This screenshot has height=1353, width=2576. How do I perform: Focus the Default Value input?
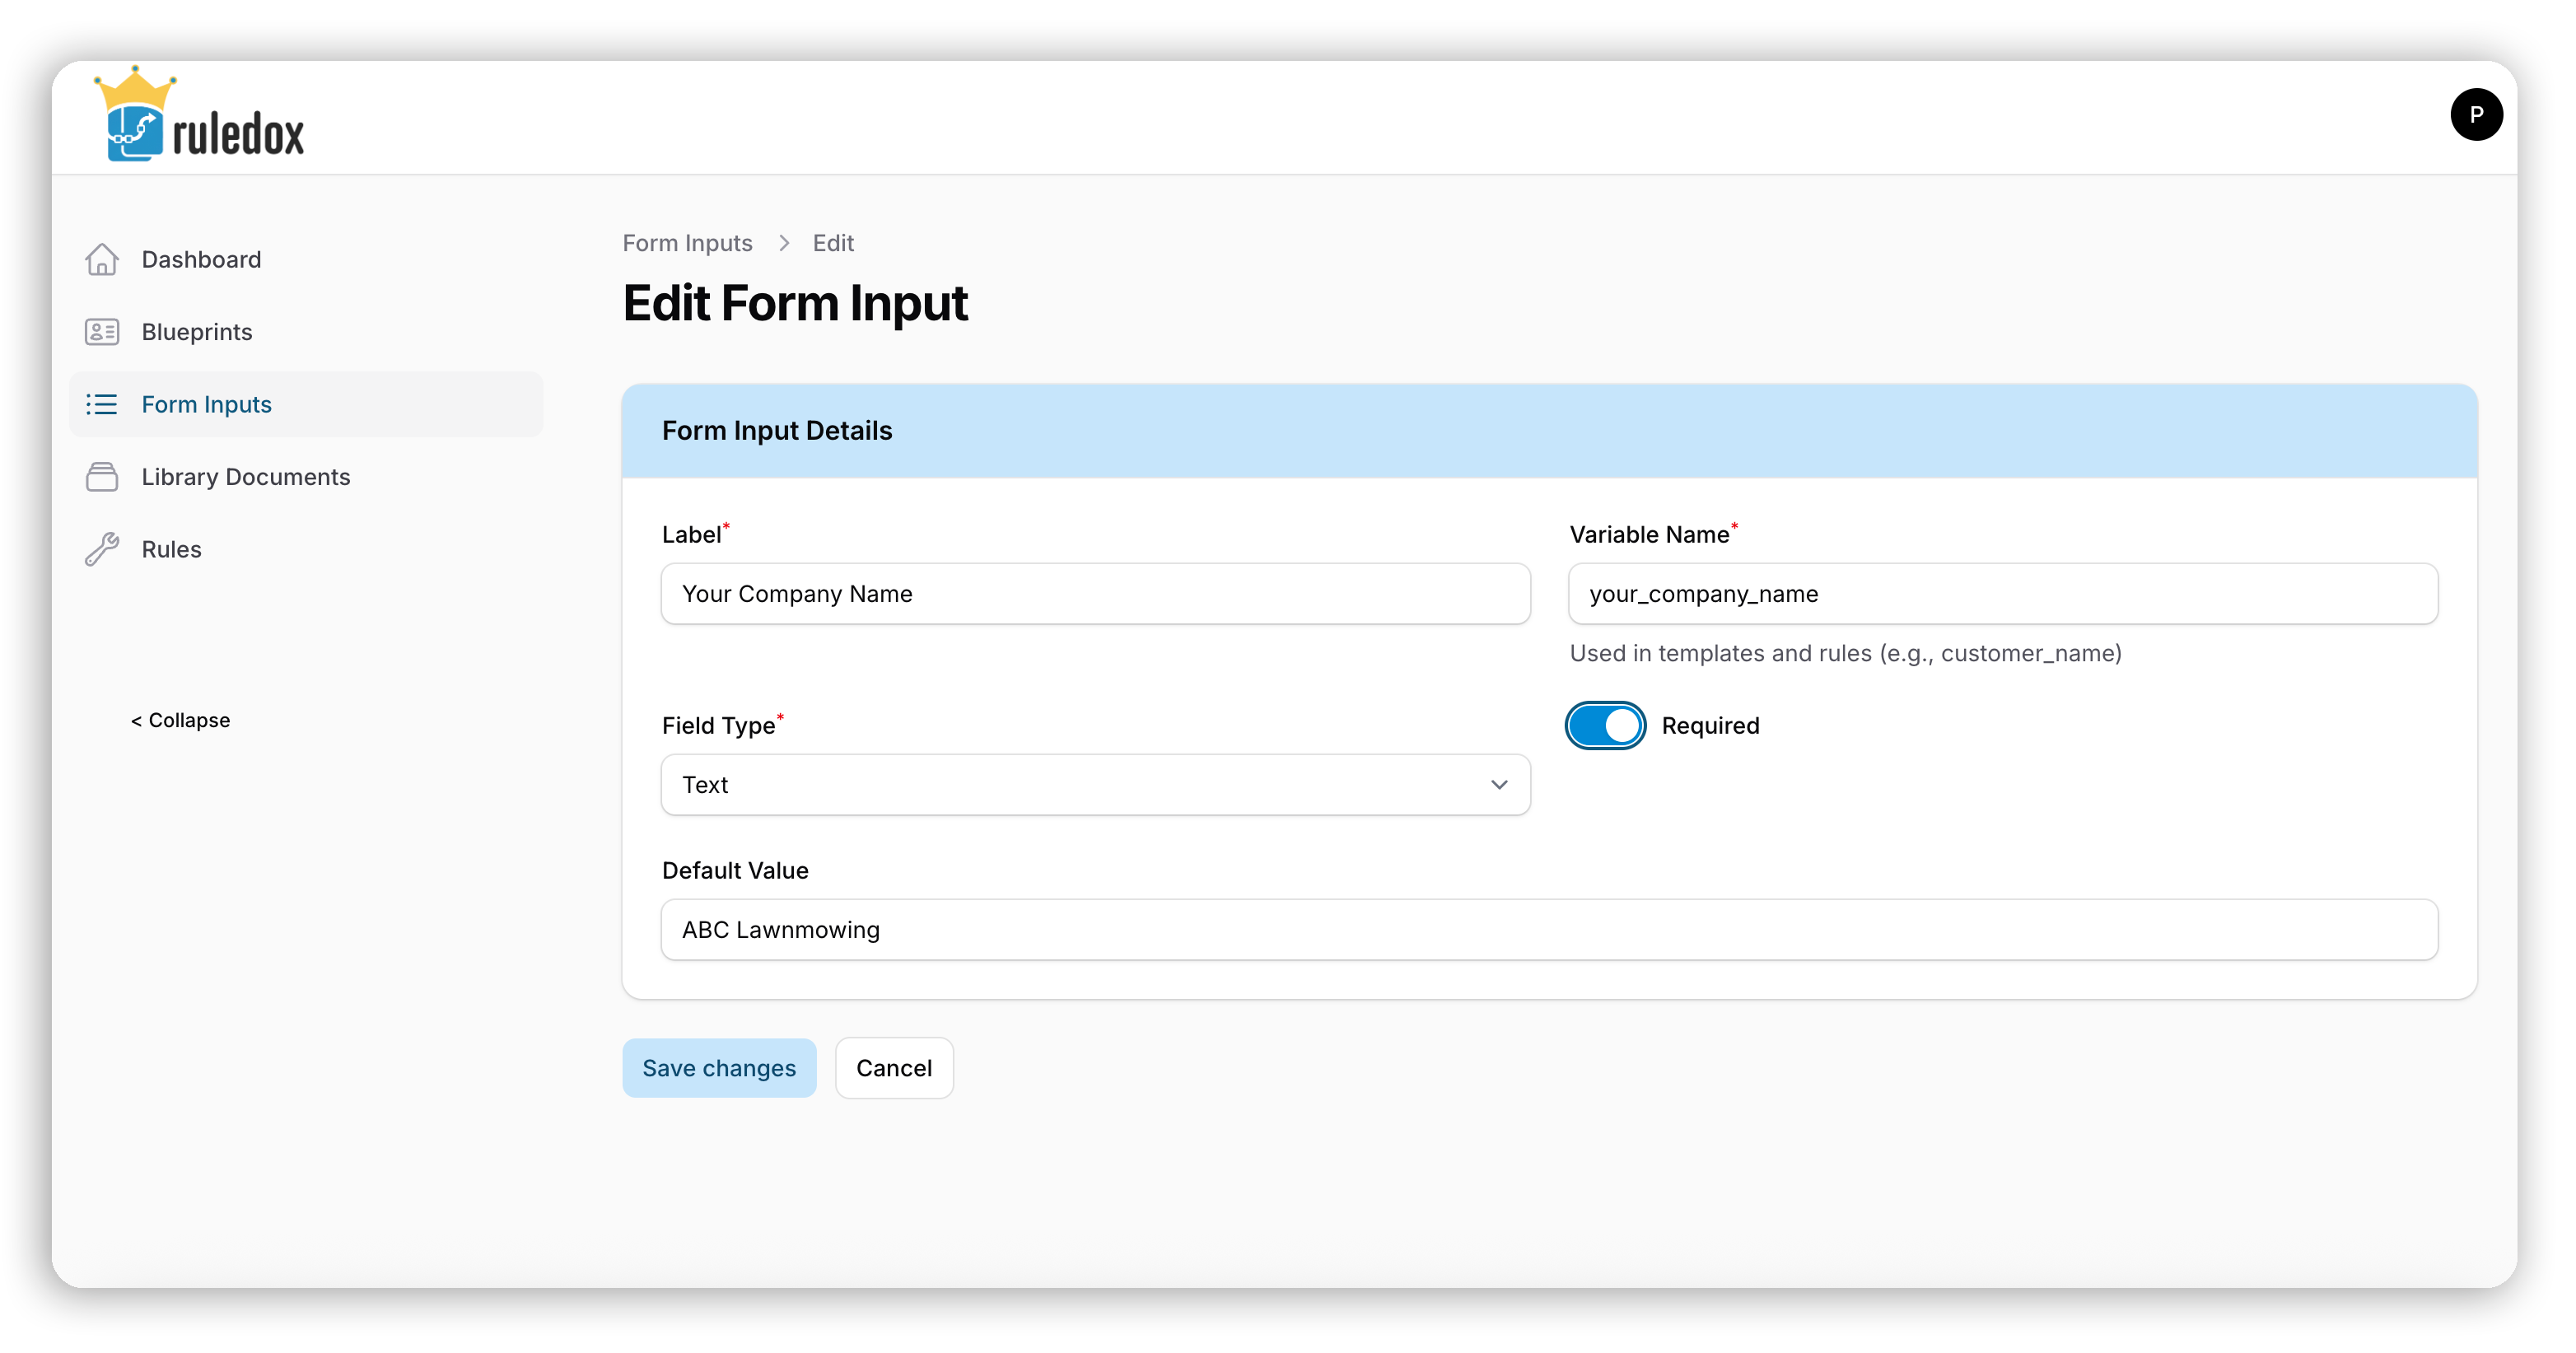(x=1548, y=930)
